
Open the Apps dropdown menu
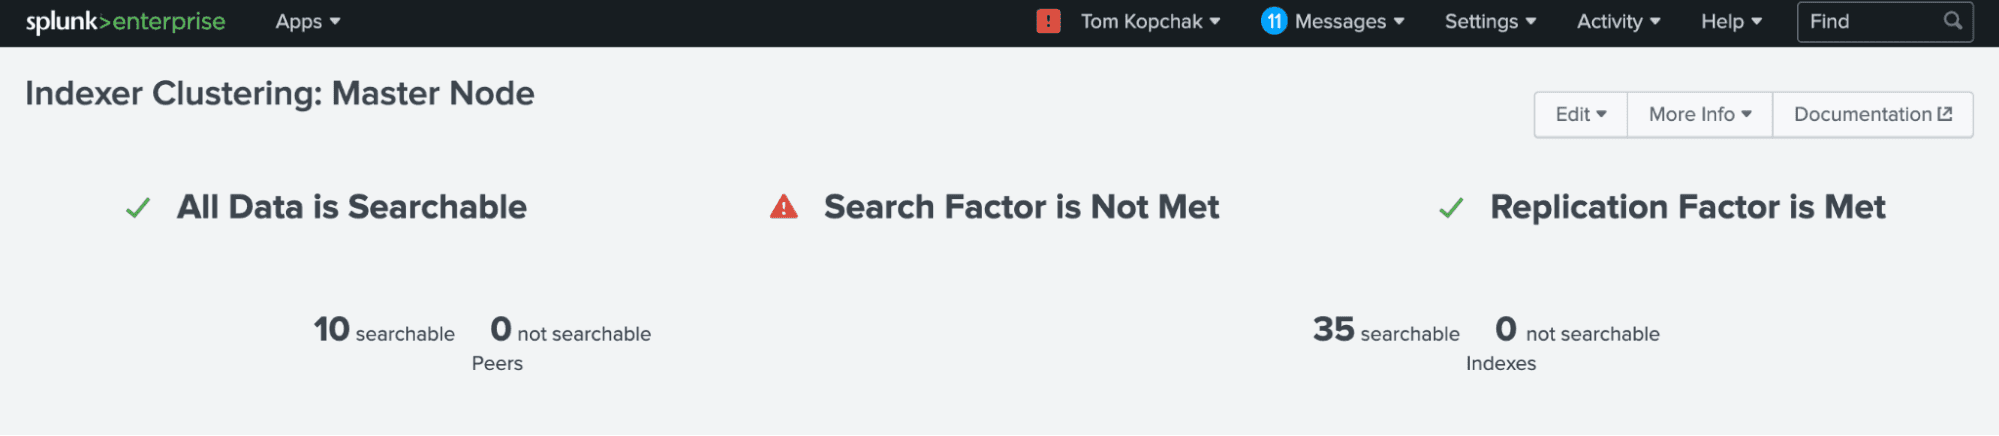point(308,22)
